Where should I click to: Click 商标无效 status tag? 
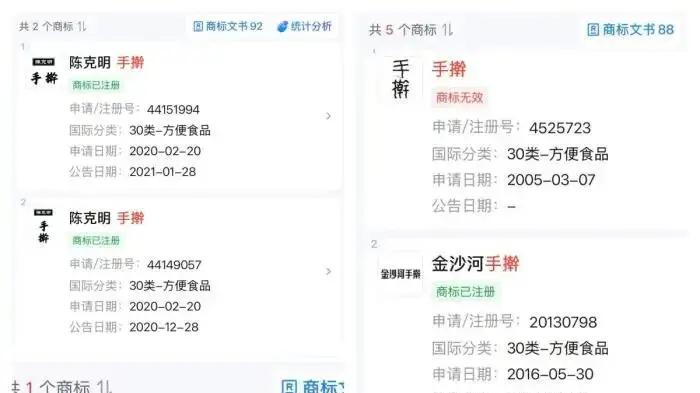(x=459, y=97)
